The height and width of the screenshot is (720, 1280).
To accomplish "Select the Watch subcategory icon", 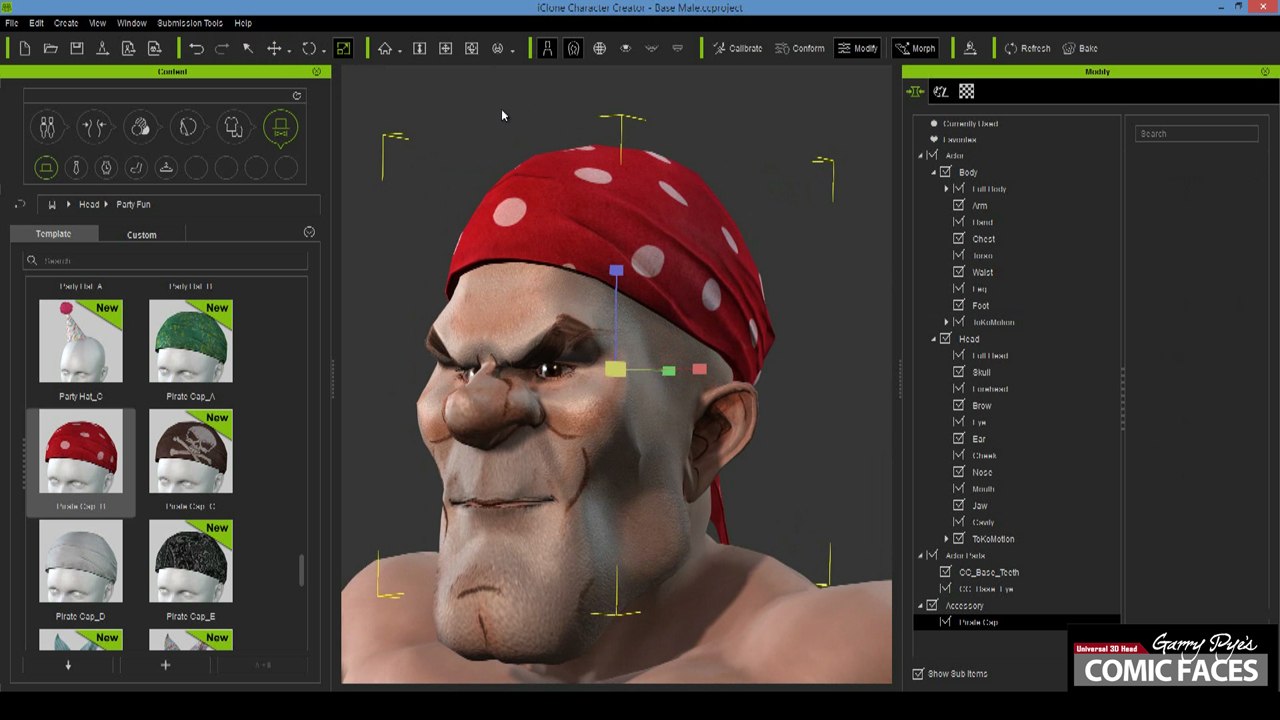I will [106, 168].
